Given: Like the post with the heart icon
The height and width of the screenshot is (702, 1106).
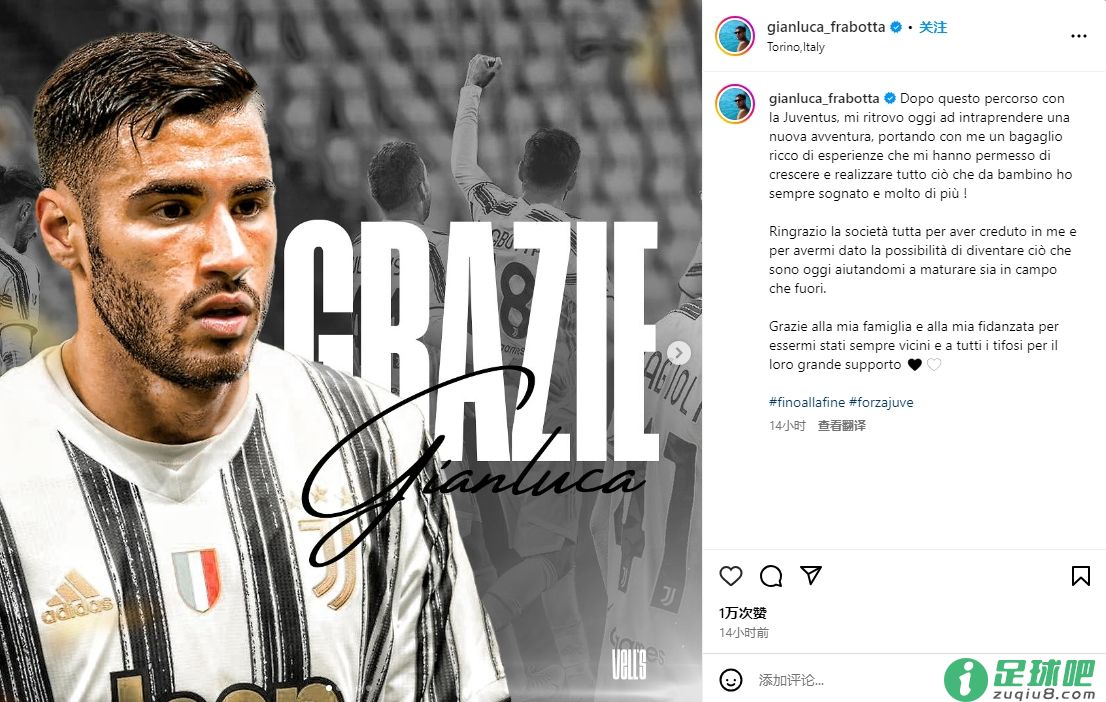Looking at the screenshot, I should click(731, 576).
